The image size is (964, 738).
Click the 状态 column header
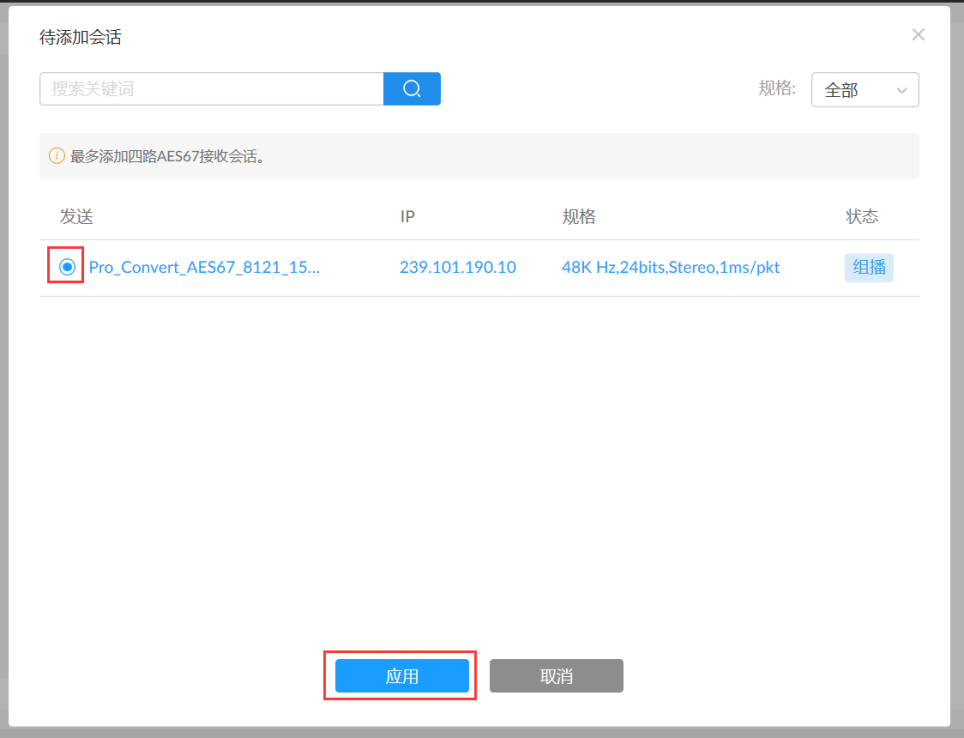click(x=862, y=217)
